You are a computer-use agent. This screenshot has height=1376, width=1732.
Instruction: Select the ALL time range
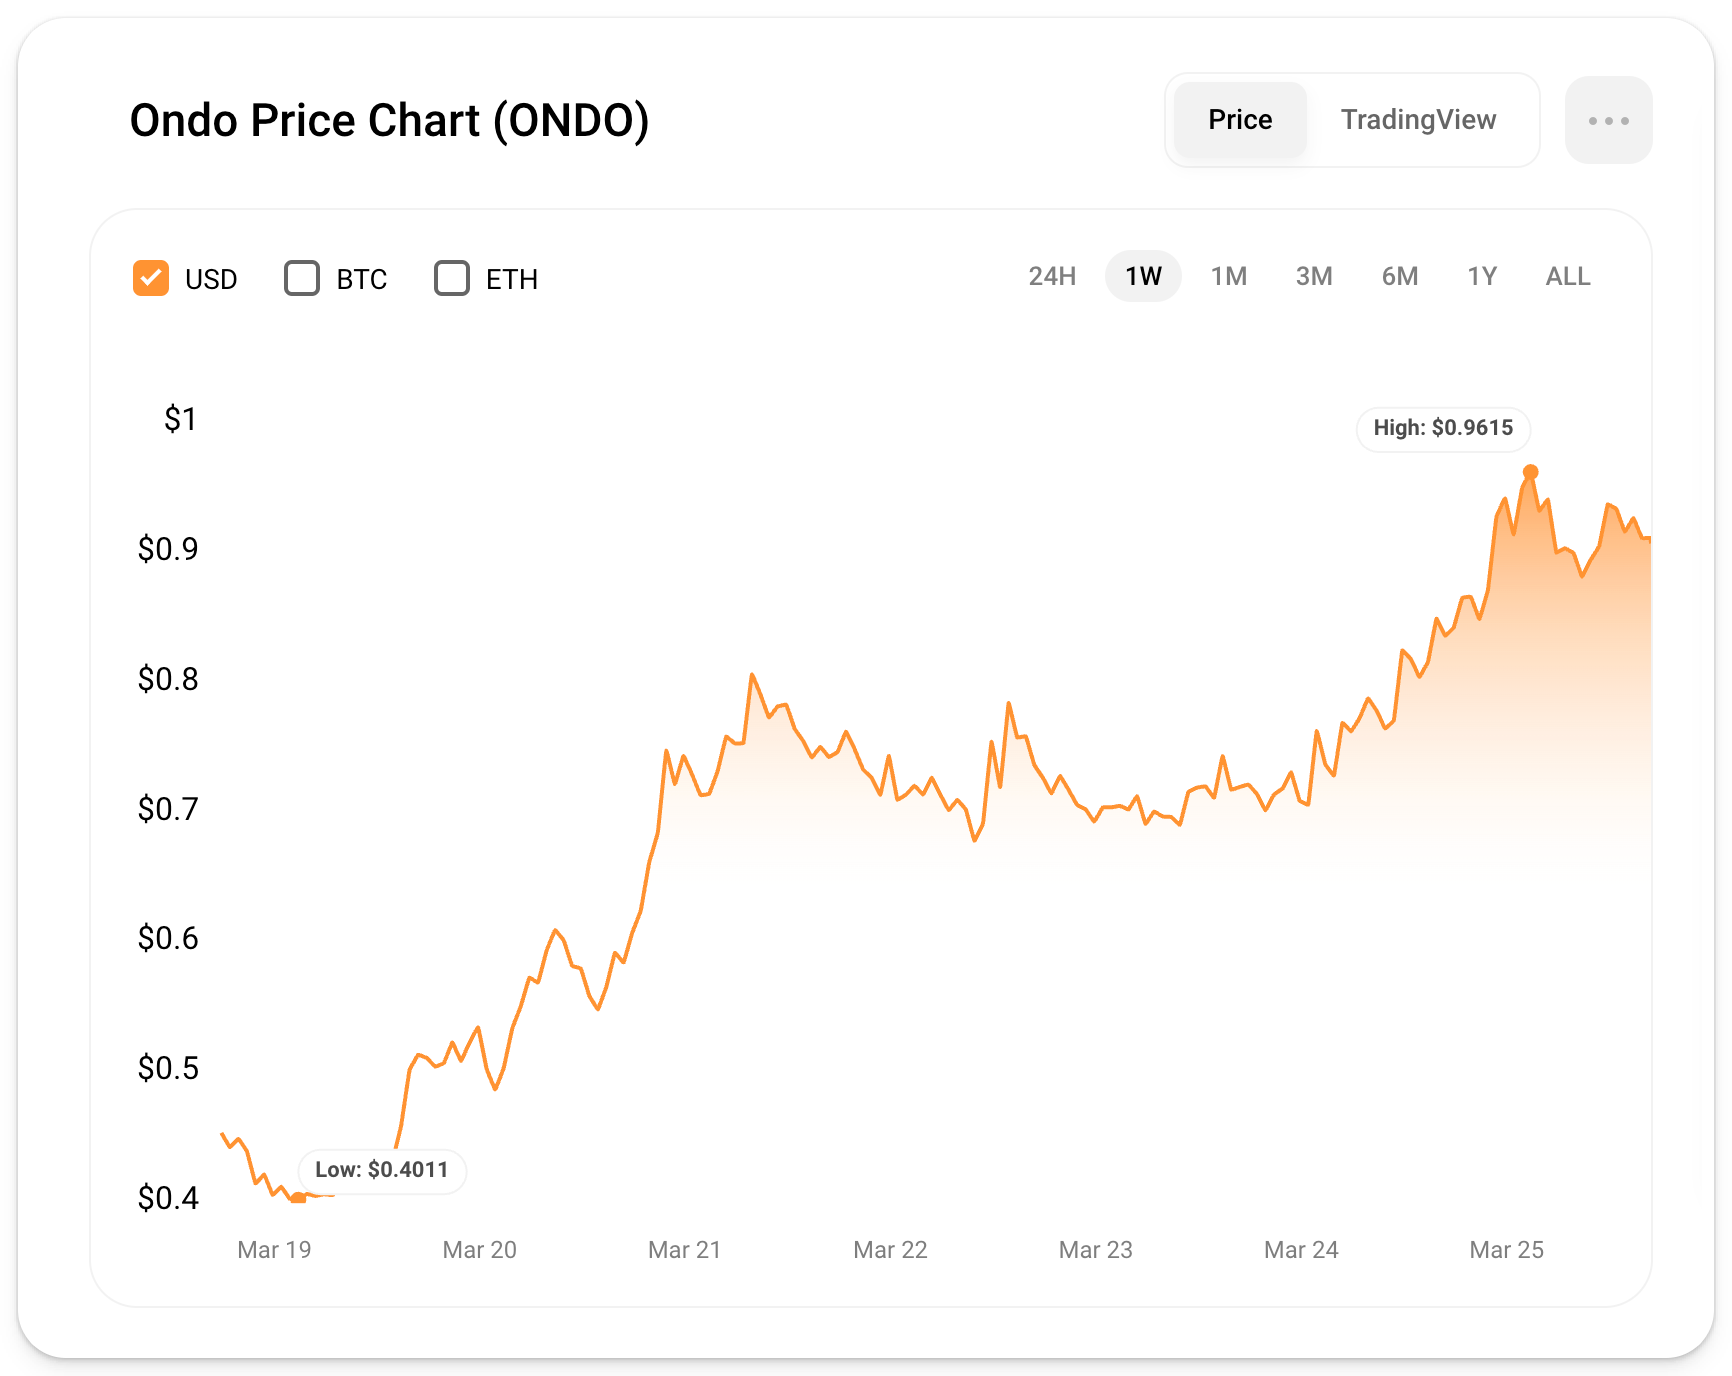1567,276
